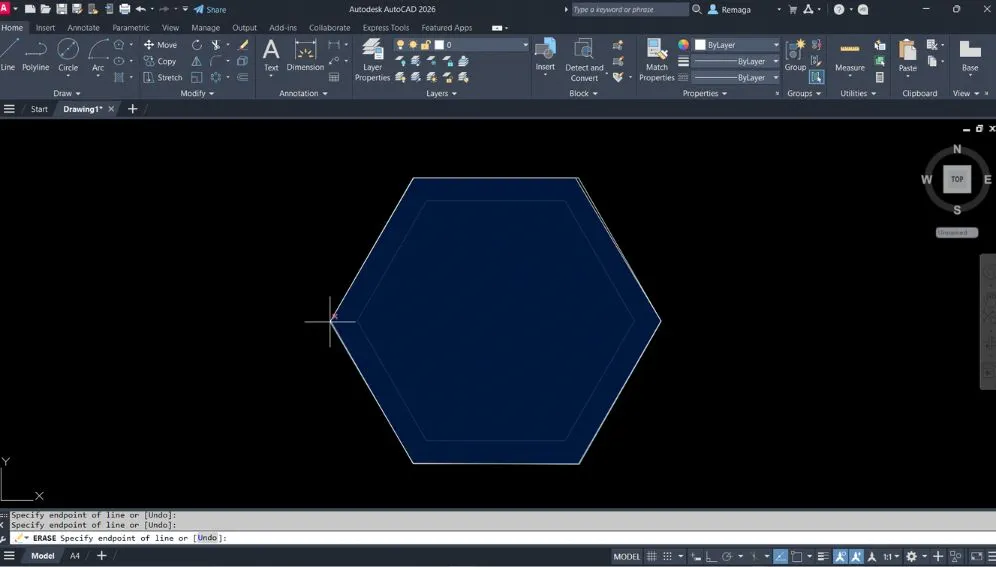Screen dimensions: 996x567
Task: Click the Share button
Action: 210,9
